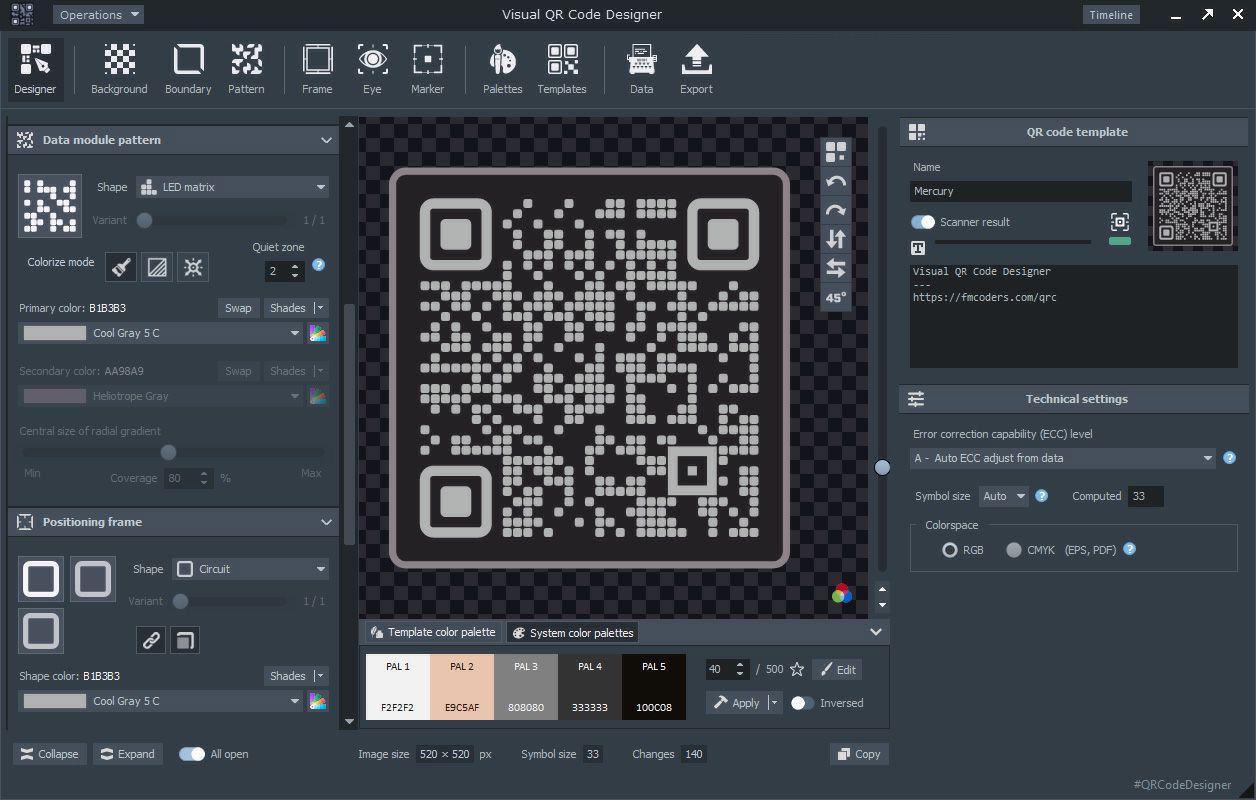1256x800 pixels.
Task: Open the LED matrix shape dropdown
Action: [232, 187]
